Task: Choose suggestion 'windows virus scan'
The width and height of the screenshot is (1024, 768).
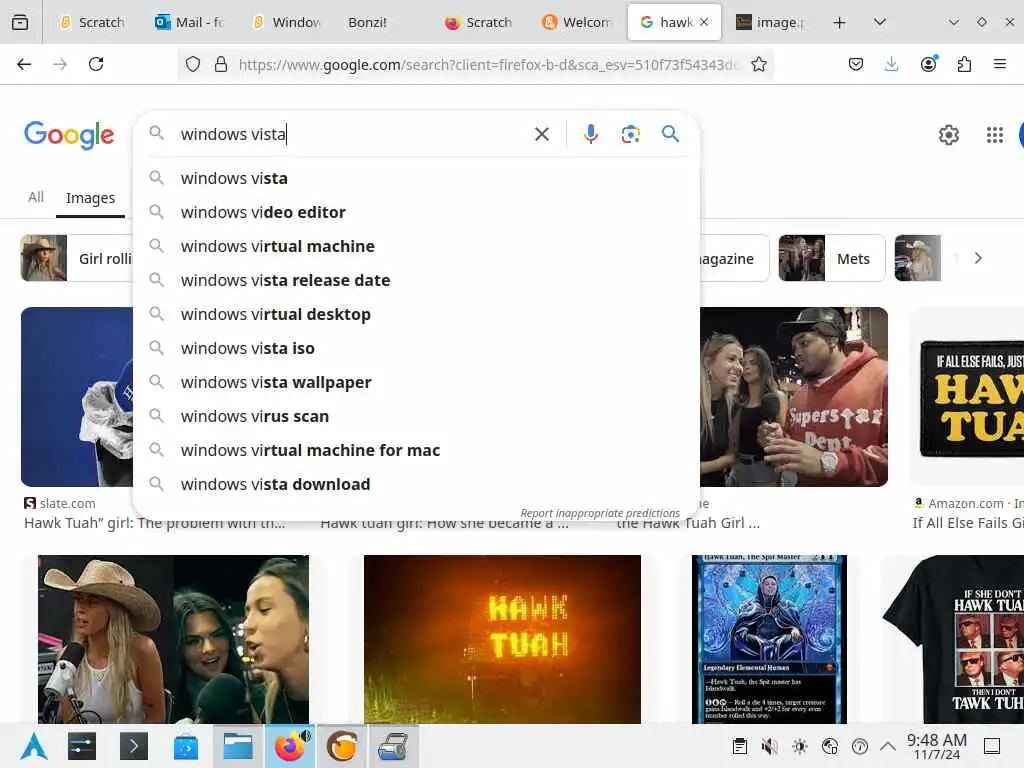Action: pos(418,416)
